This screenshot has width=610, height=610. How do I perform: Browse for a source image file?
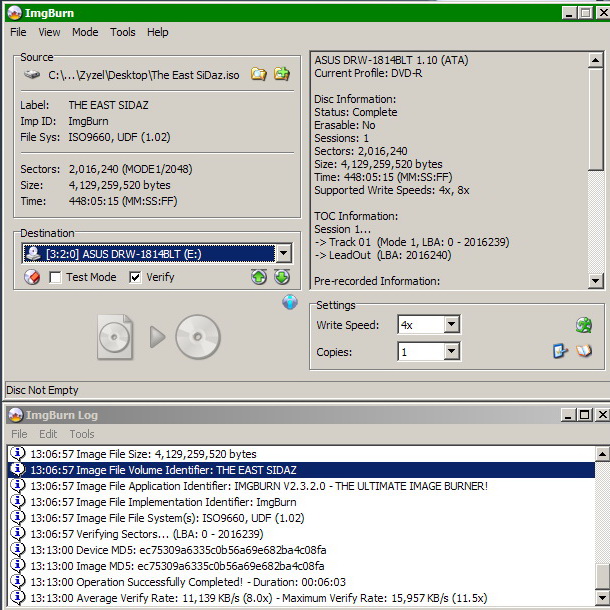258,74
